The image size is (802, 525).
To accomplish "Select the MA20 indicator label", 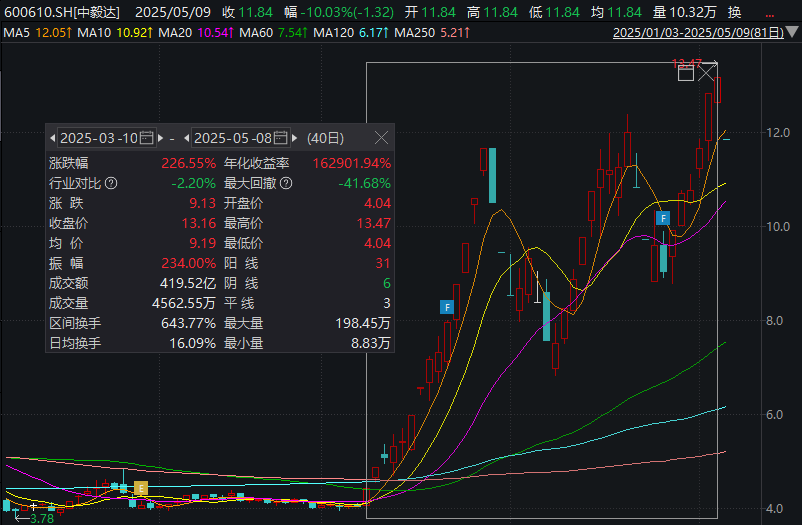I will 175,33.
